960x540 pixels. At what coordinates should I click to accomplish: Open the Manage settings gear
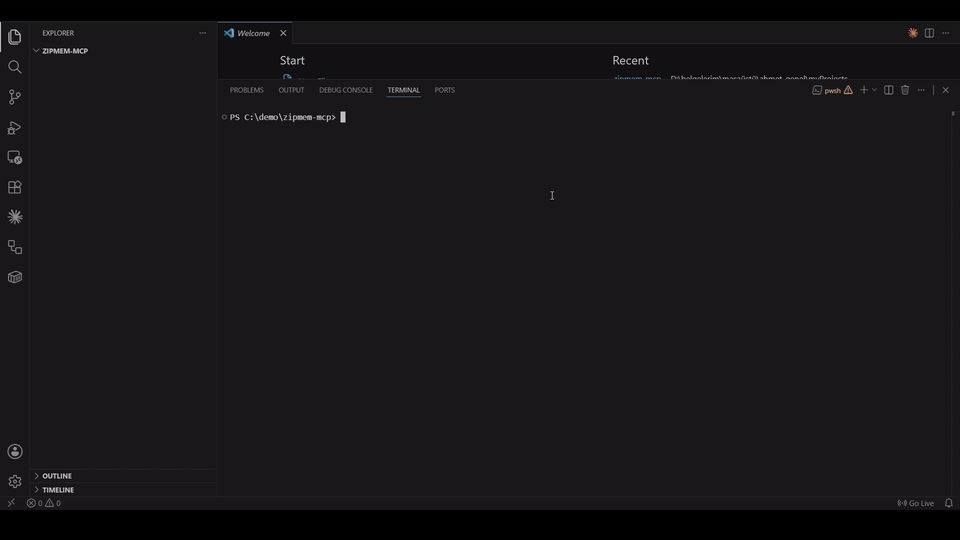[x=15, y=482]
